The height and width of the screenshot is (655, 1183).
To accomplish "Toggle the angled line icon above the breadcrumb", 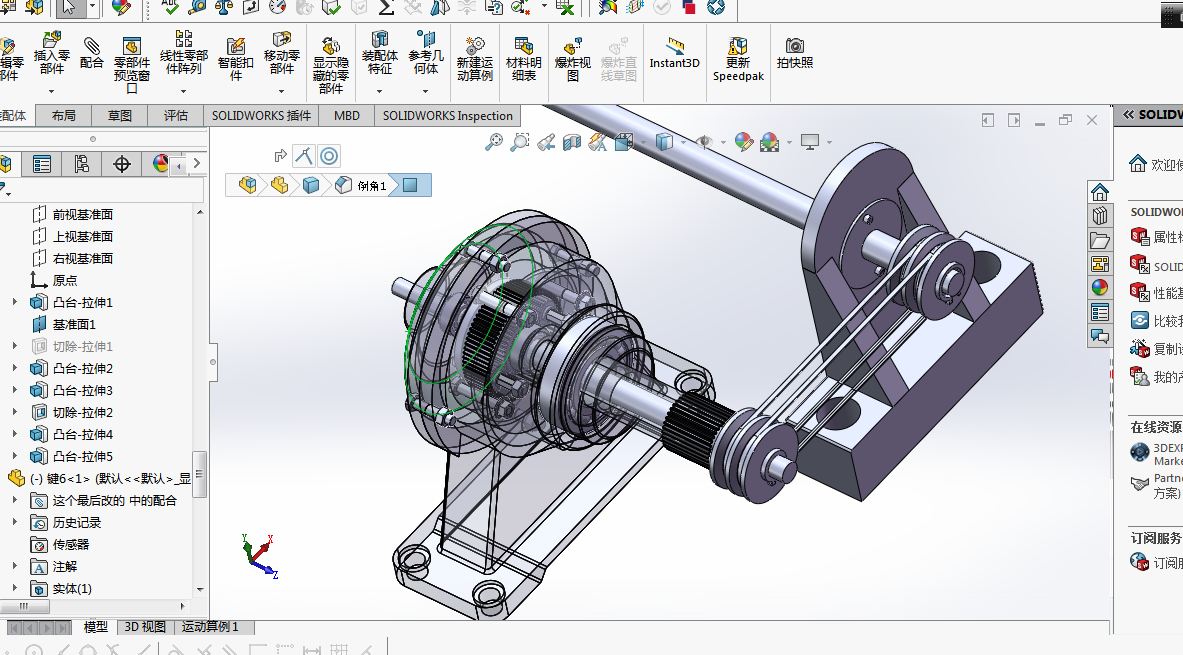I will [x=303, y=156].
